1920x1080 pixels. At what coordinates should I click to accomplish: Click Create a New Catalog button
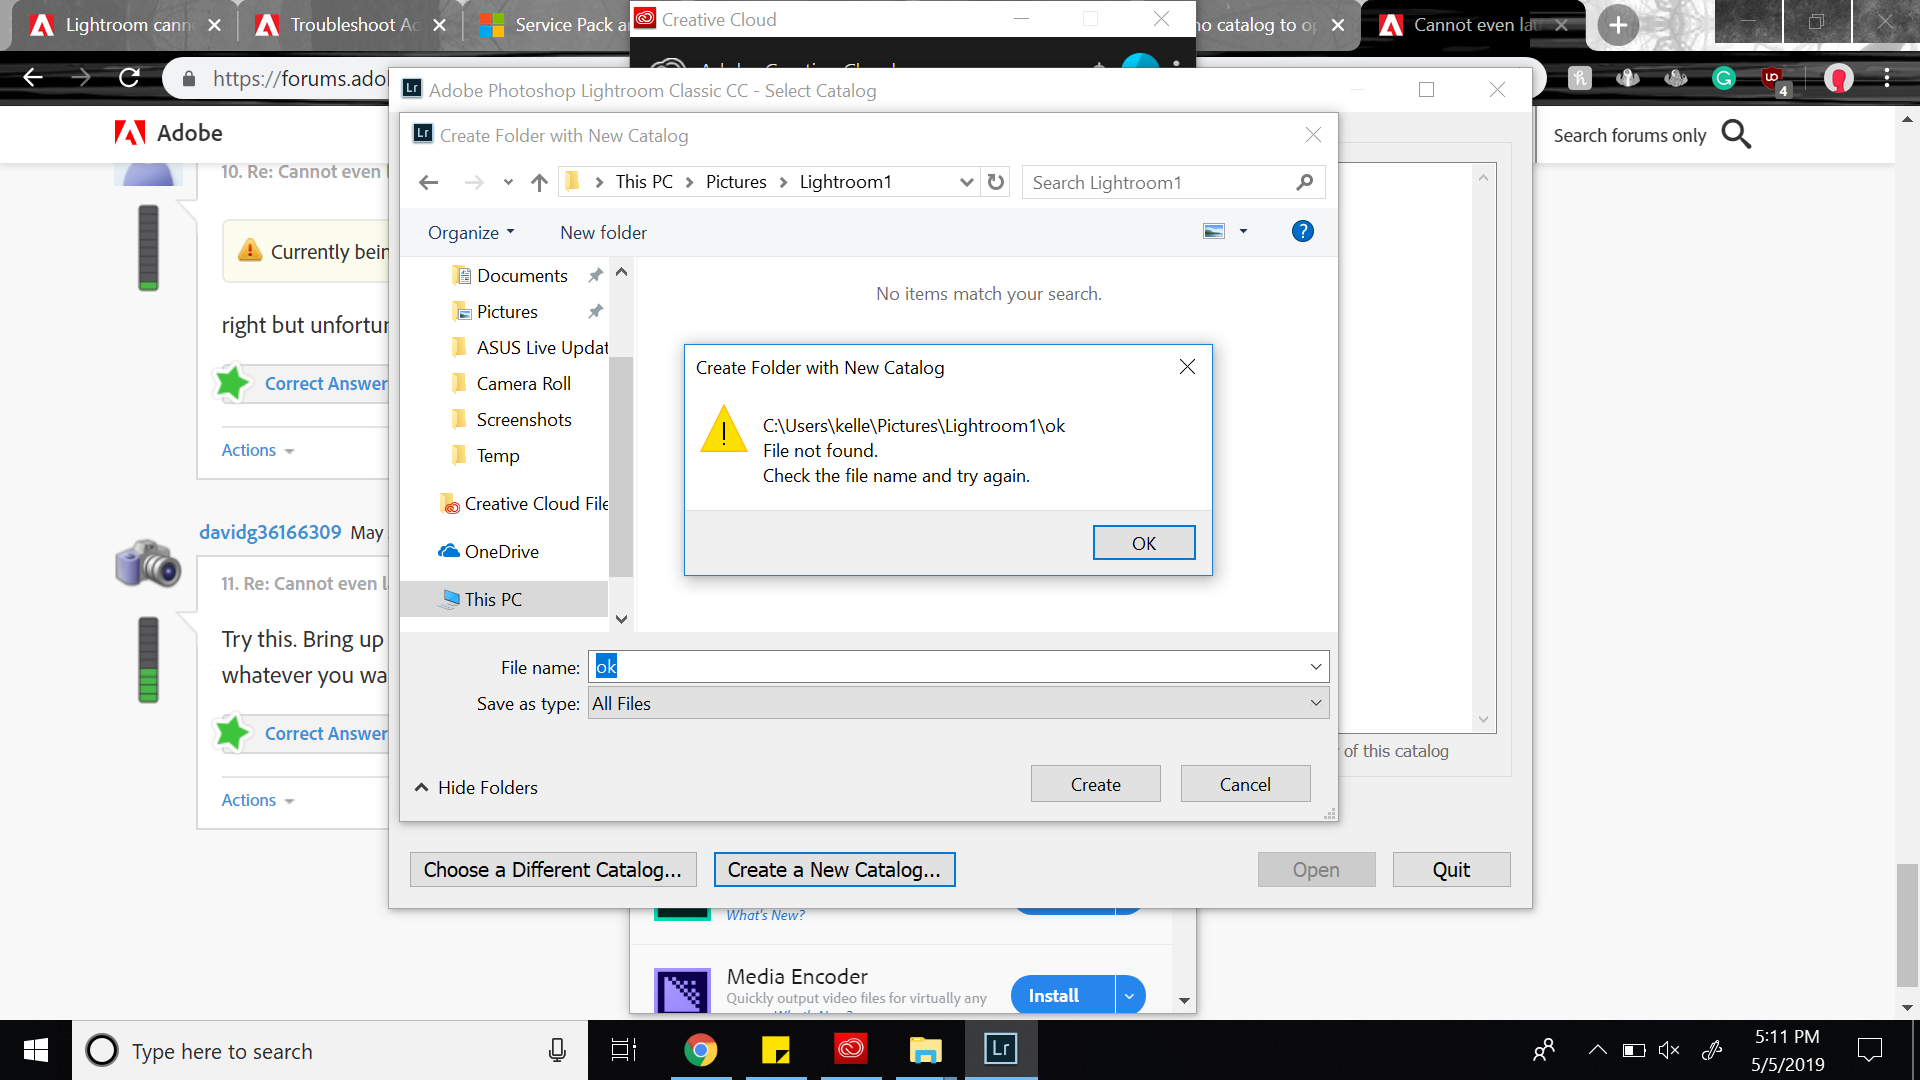pyautogui.click(x=834, y=870)
